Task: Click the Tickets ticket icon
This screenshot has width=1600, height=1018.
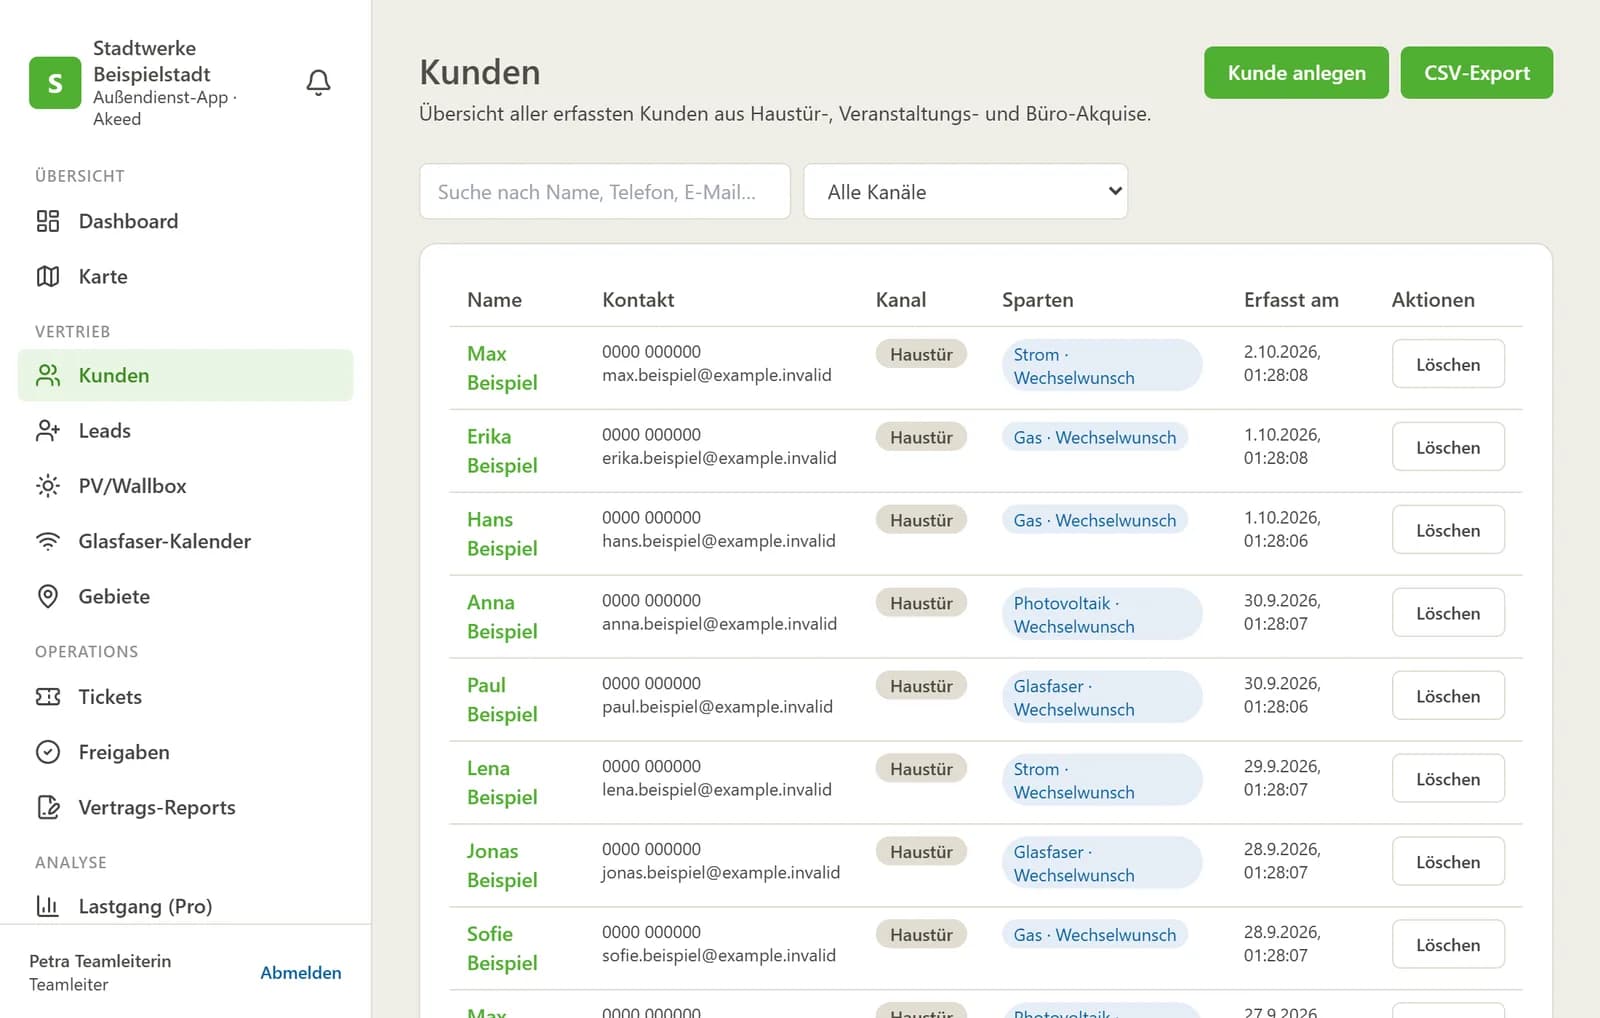Action: [x=48, y=697]
